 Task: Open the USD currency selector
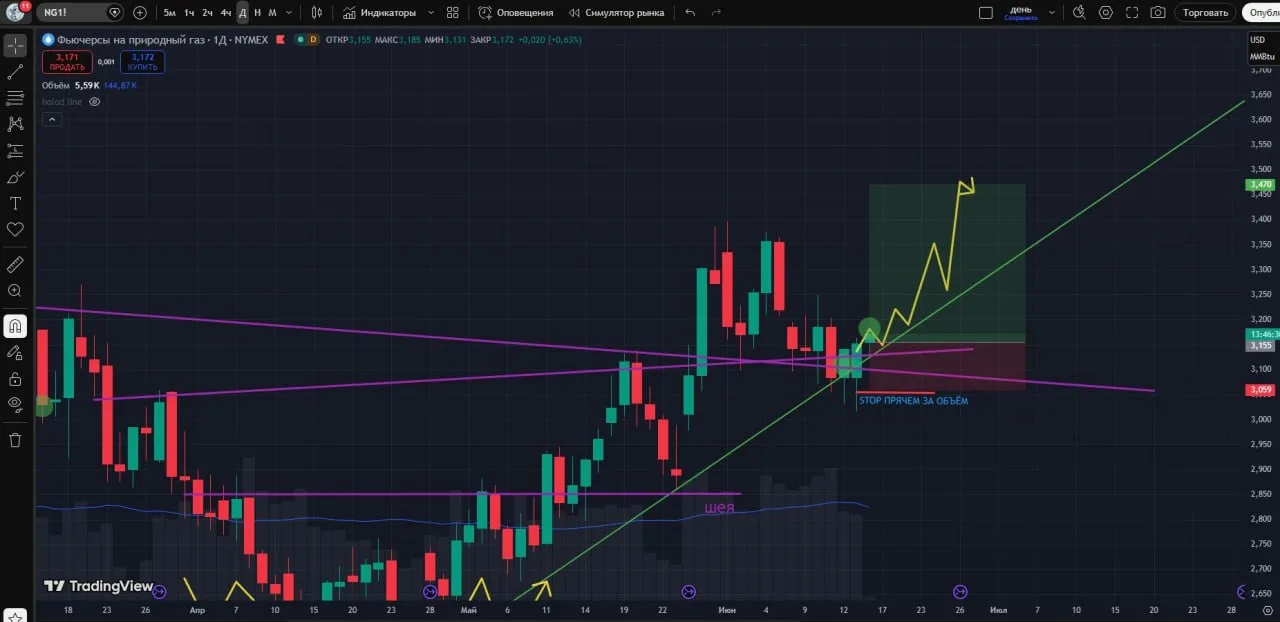coord(1257,40)
